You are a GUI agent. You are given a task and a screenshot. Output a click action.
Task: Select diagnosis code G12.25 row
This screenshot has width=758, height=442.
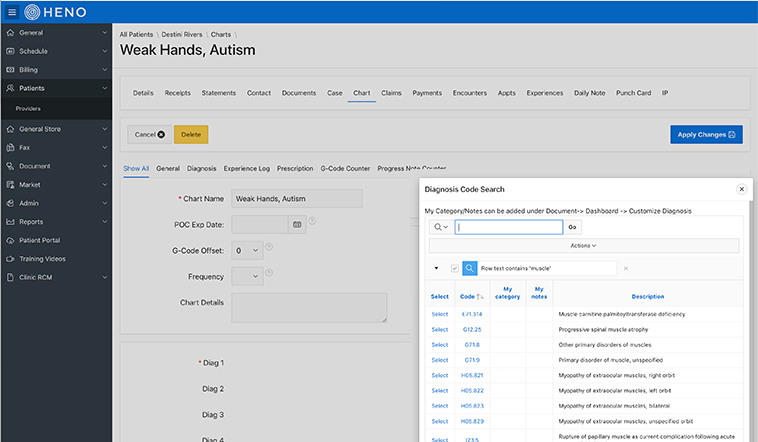(439, 329)
